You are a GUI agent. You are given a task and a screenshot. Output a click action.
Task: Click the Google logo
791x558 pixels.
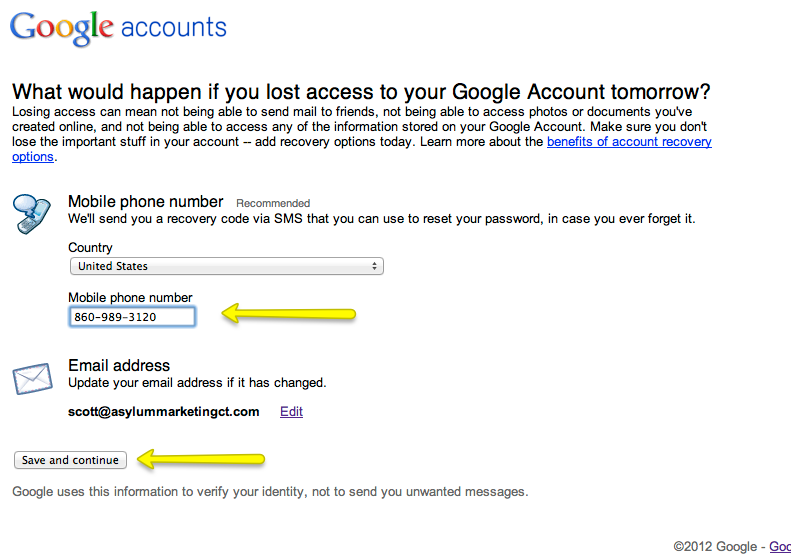click(x=59, y=27)
